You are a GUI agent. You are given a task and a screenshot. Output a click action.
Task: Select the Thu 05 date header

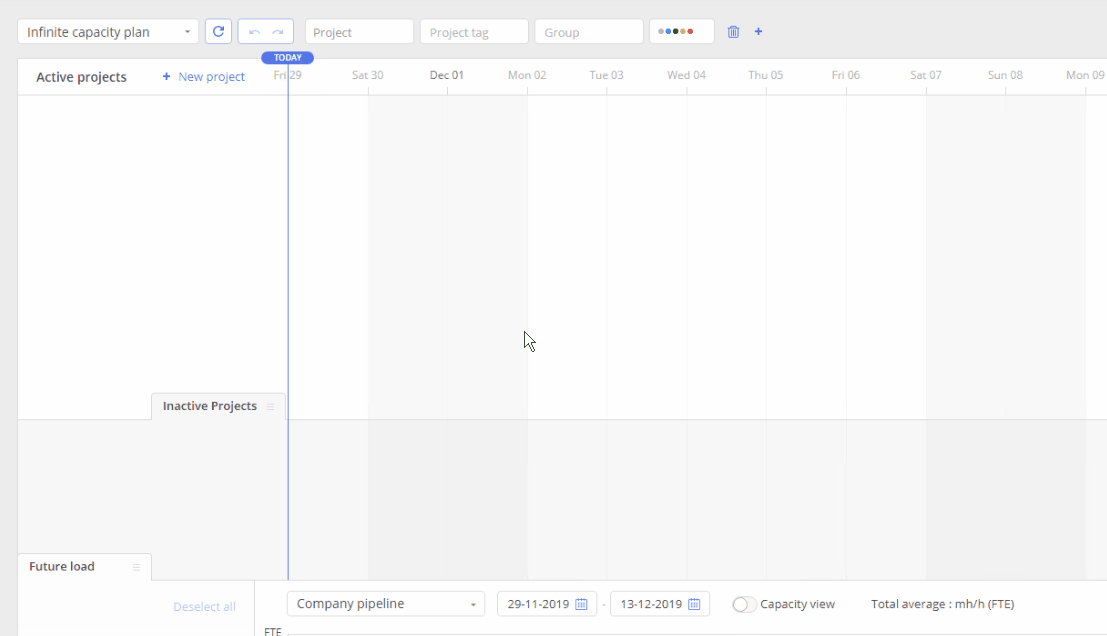coord(766,75)
